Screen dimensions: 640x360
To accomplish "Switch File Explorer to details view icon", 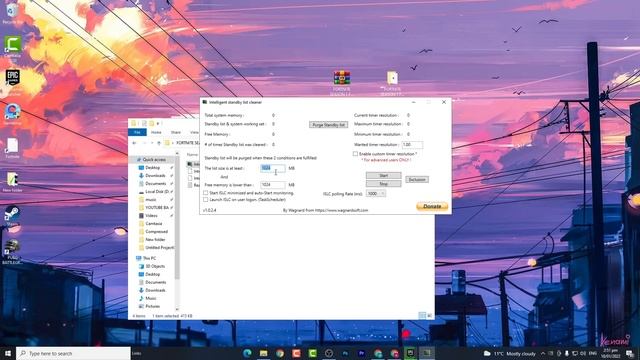I will click(x=422, y=316).
